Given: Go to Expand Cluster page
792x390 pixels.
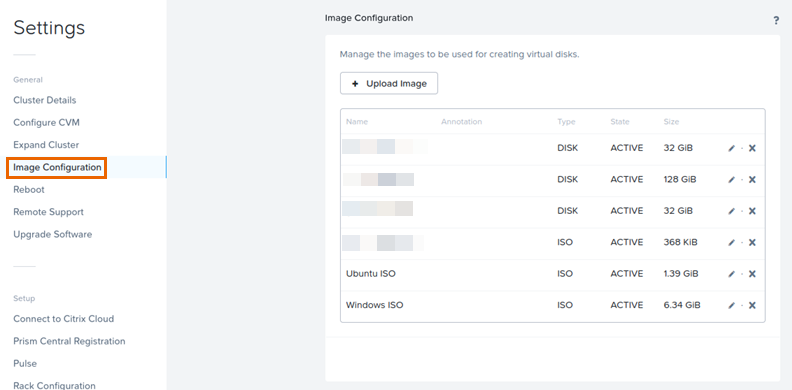Looking at the screenshot, I should [x=46, y=144].
